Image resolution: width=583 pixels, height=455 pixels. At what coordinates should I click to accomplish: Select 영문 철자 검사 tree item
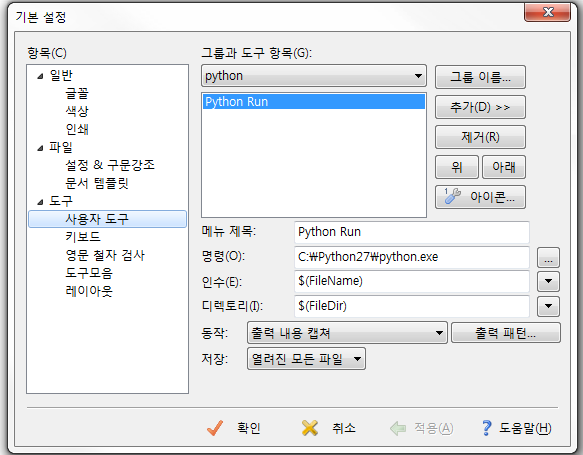pyautogui.click(x=105, y=255)
